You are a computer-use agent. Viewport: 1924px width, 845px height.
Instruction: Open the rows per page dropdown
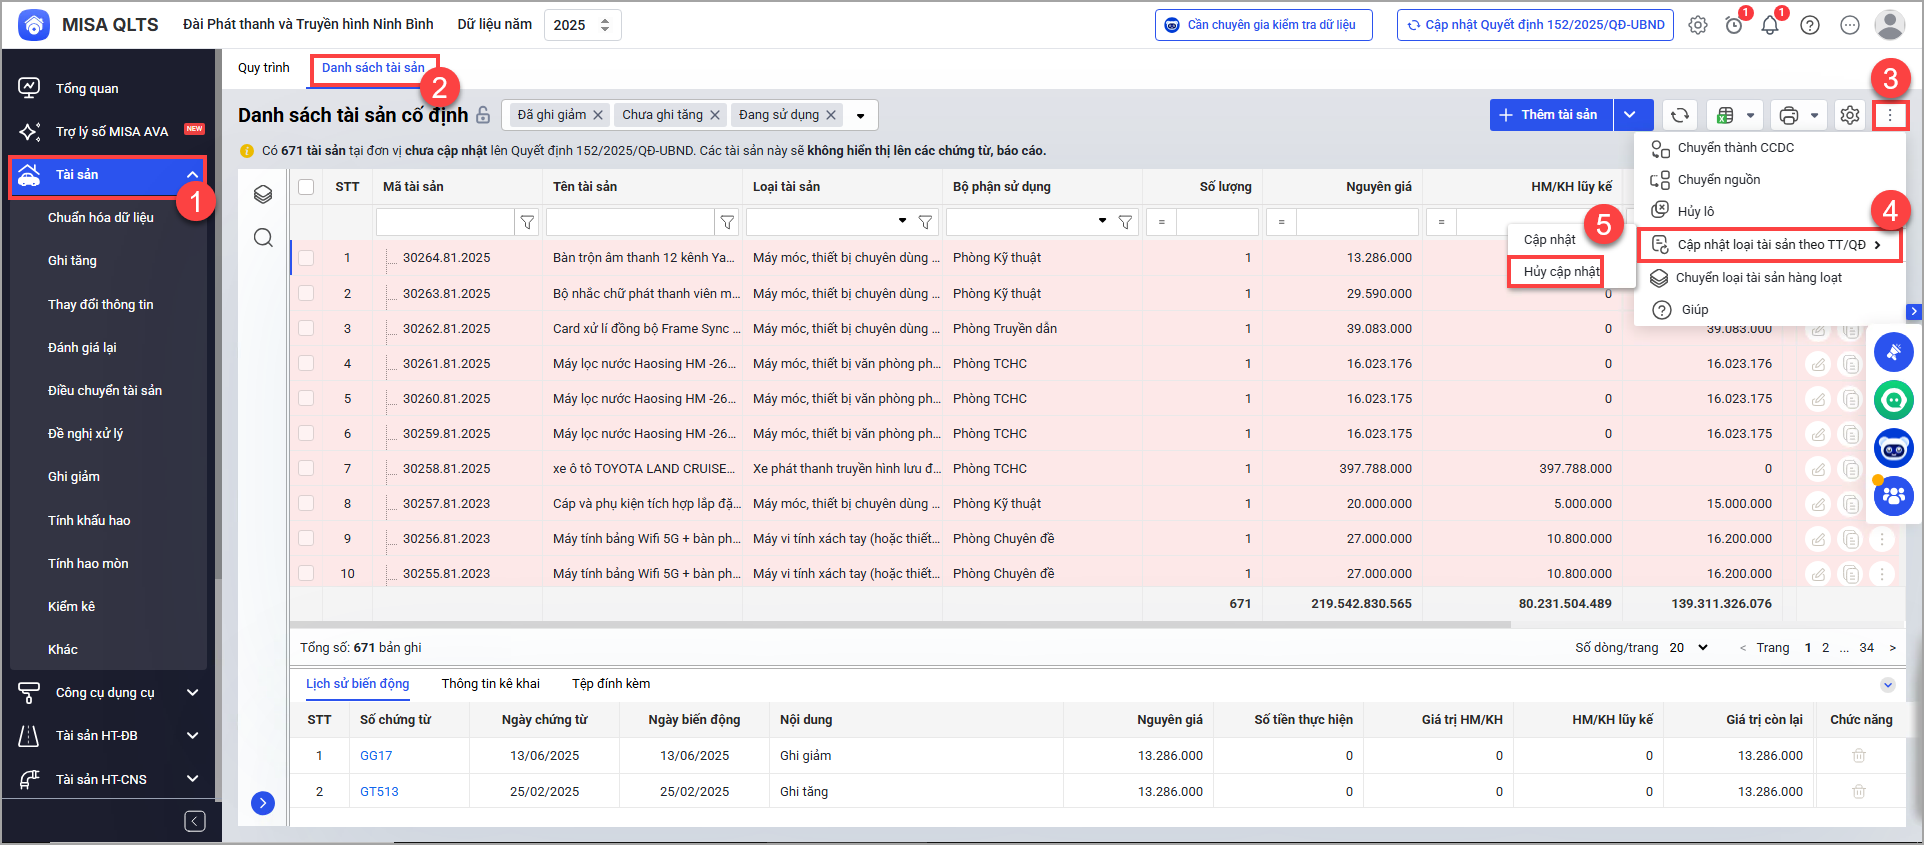(1689, 648)
